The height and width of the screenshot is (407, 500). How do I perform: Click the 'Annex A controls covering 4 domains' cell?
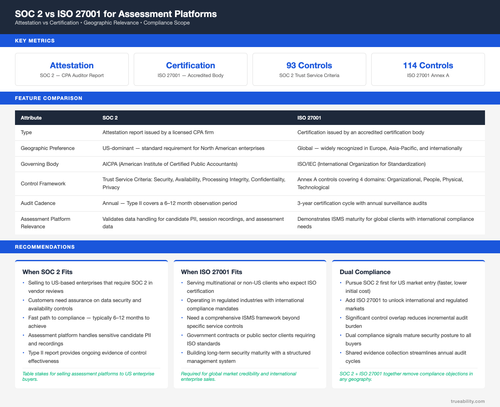380,183
